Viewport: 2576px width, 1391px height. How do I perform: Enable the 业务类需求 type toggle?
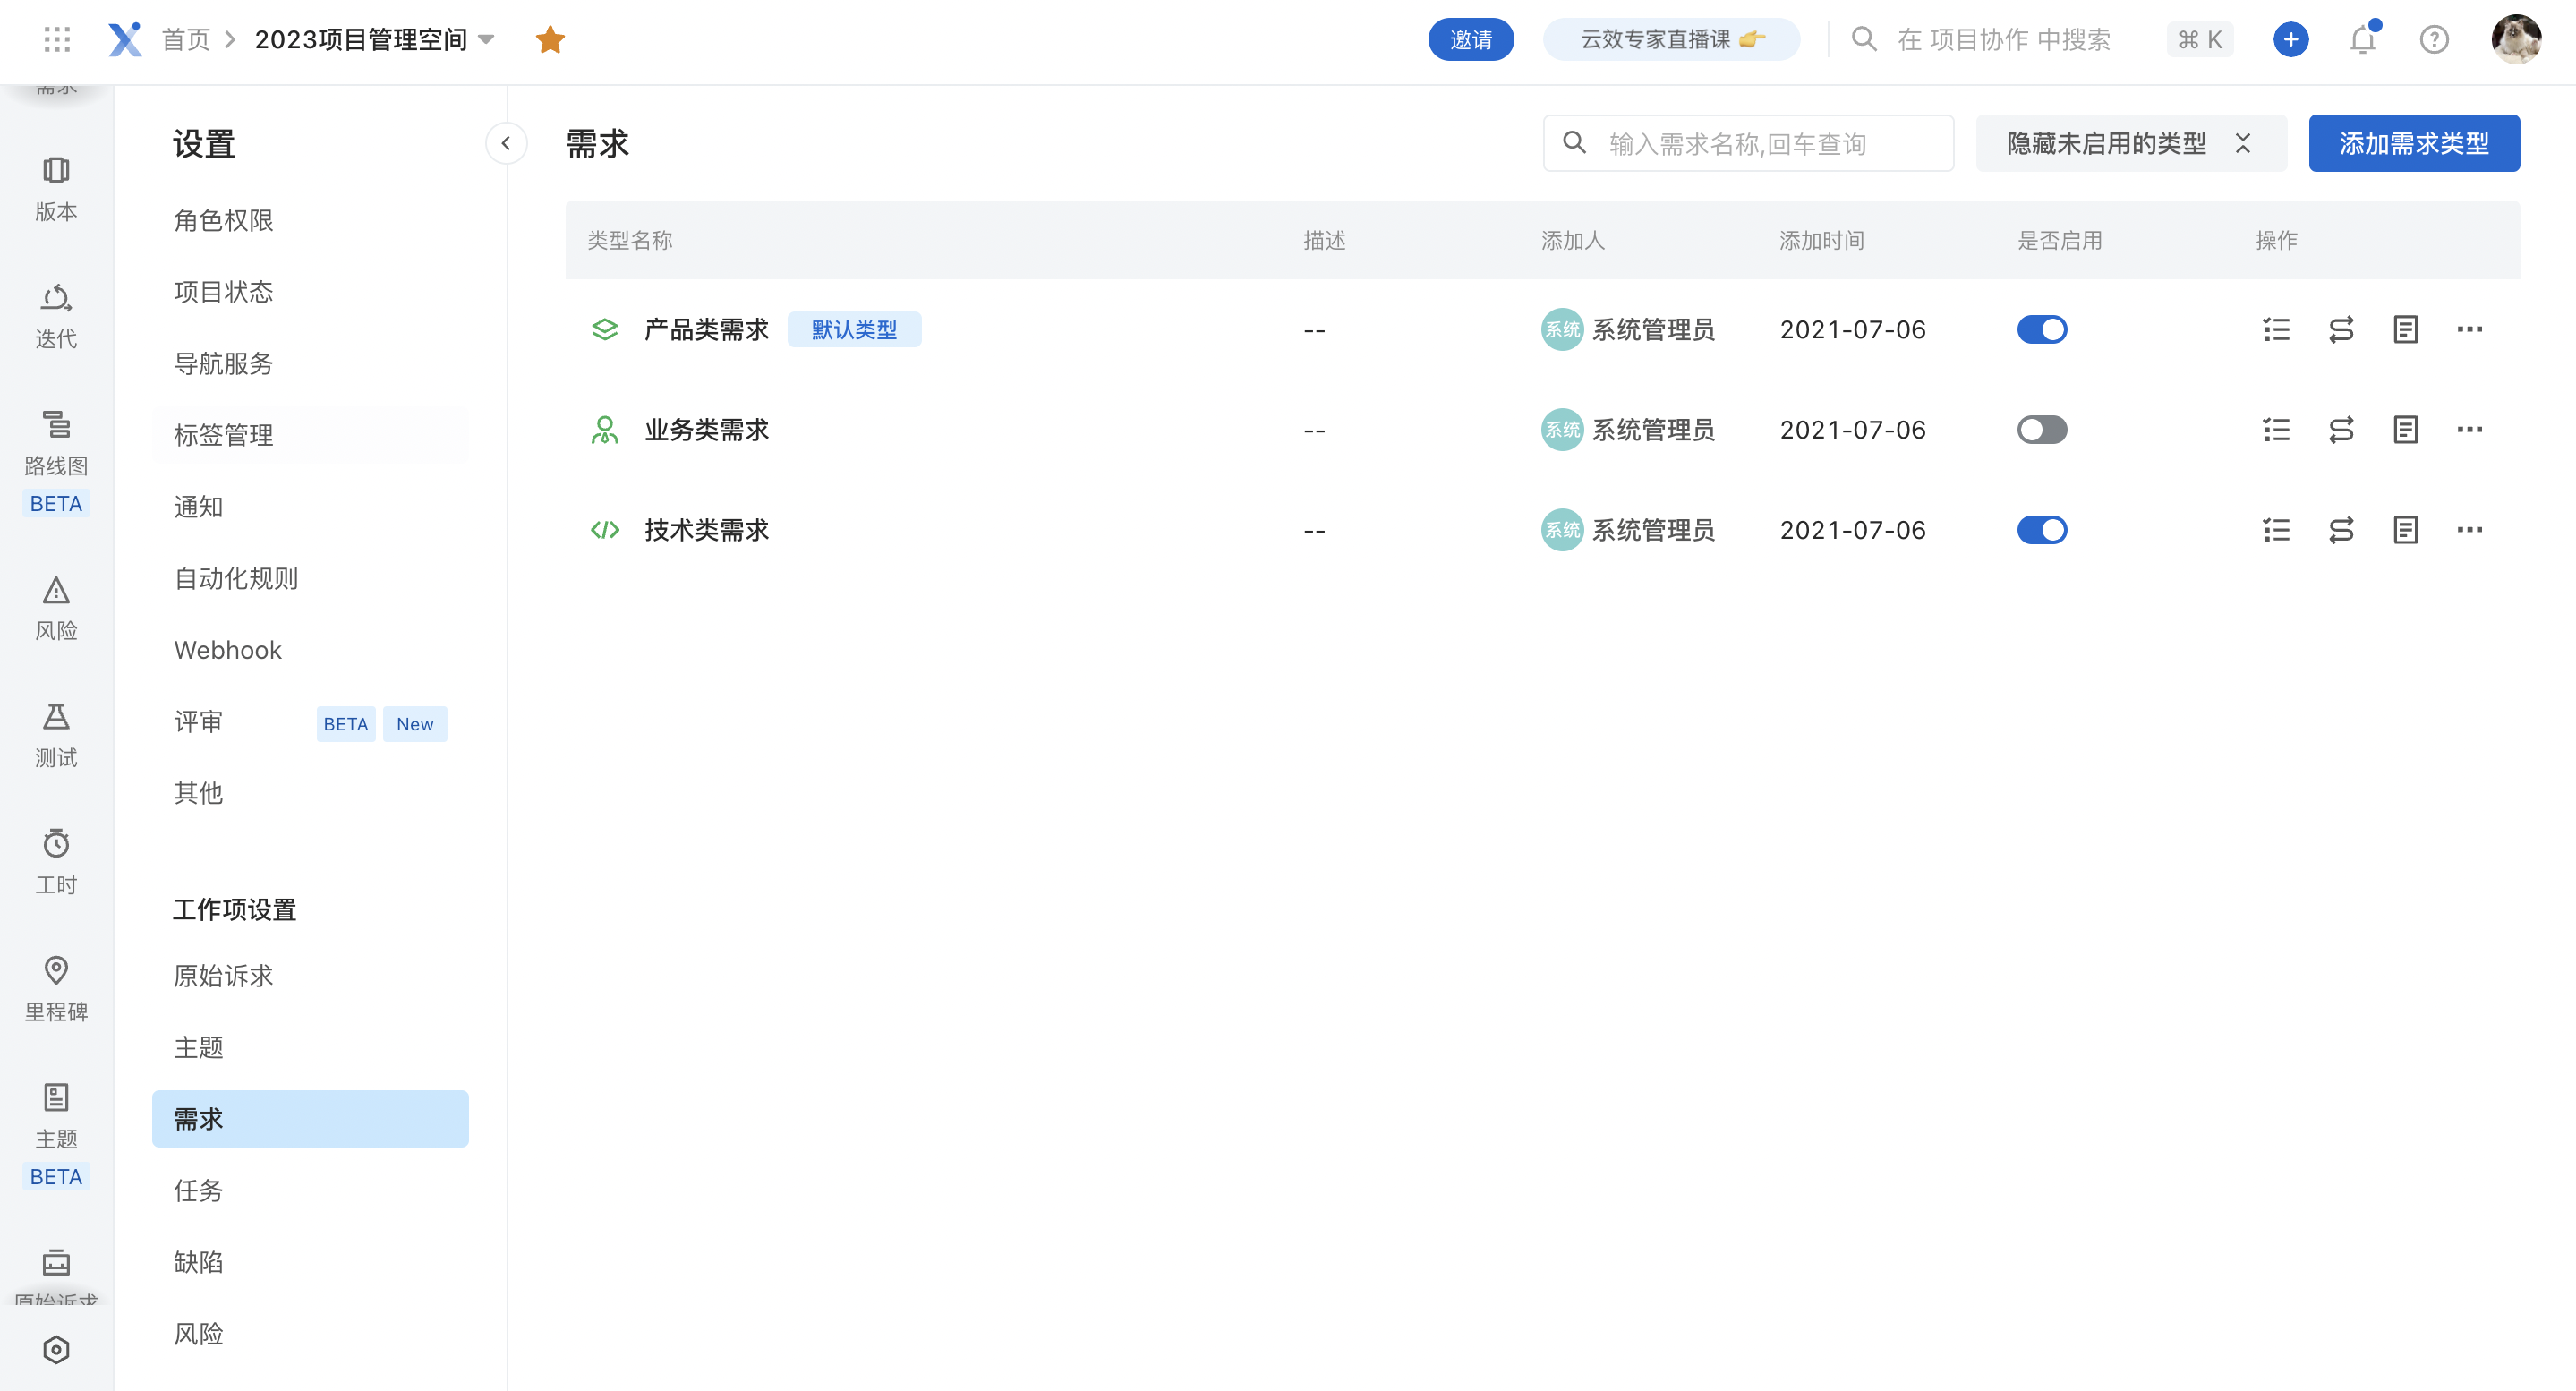pyautogui.click(x=2041, y=429)
